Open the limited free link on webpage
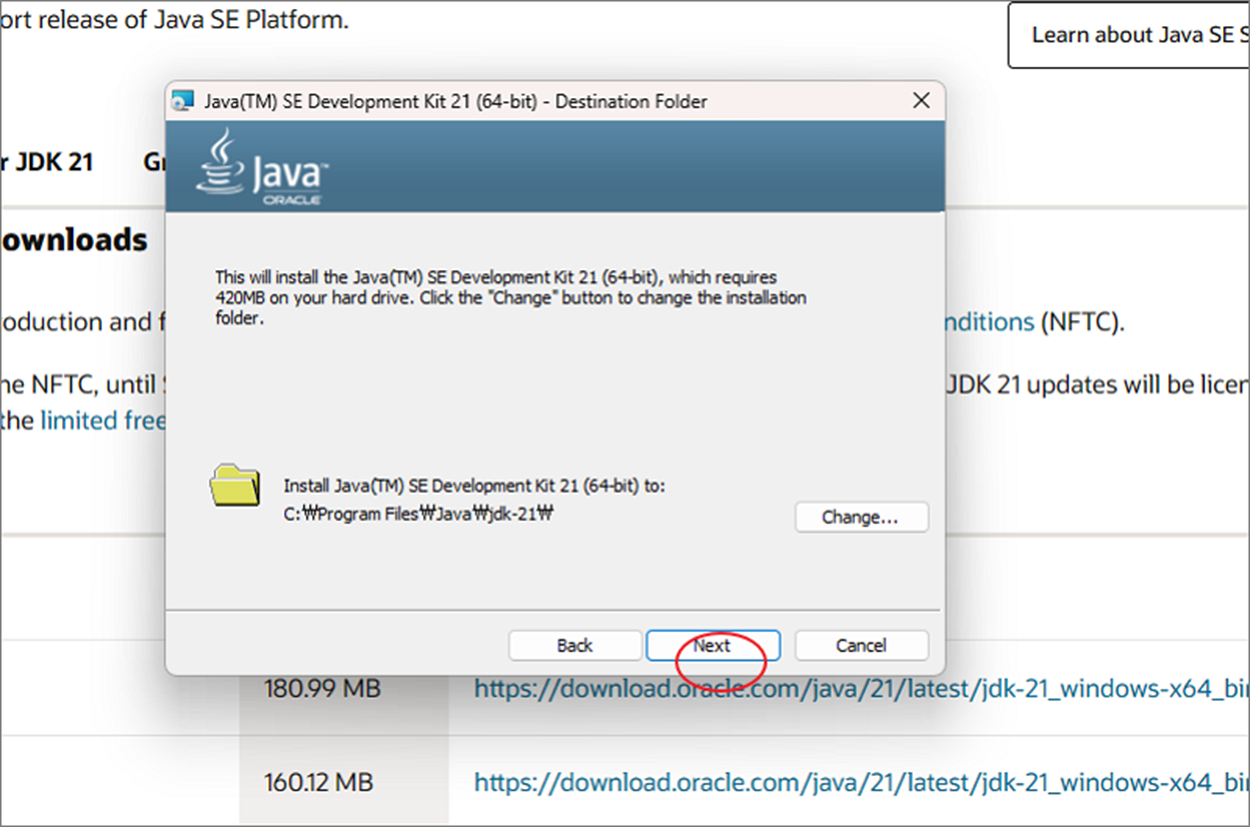Screen dimensions: 1250x827 (x=103, y=421)
